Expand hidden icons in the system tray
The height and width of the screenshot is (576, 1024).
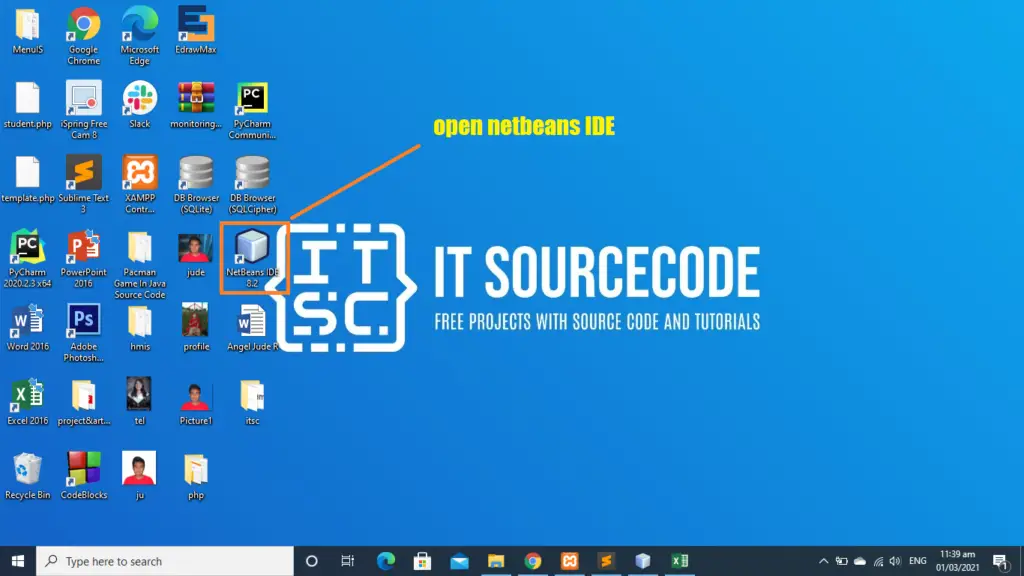pos(823,561)
